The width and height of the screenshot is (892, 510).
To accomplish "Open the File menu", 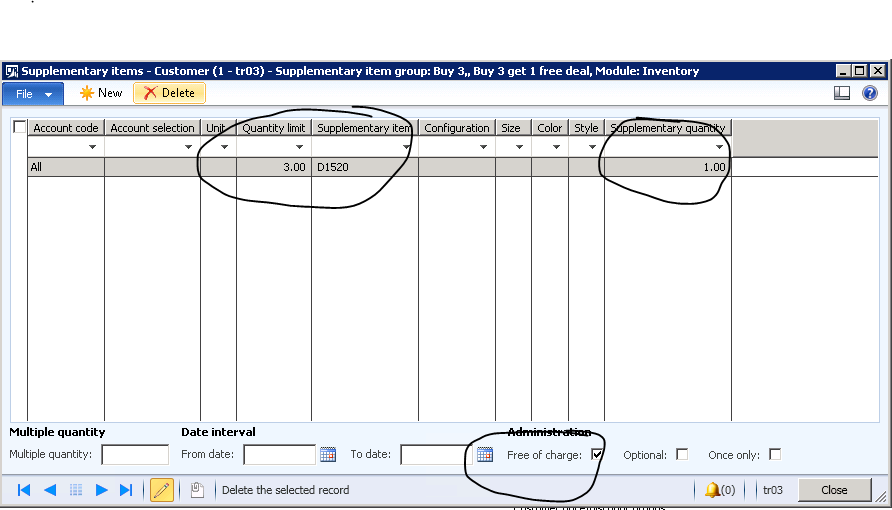I will (33, 93).
